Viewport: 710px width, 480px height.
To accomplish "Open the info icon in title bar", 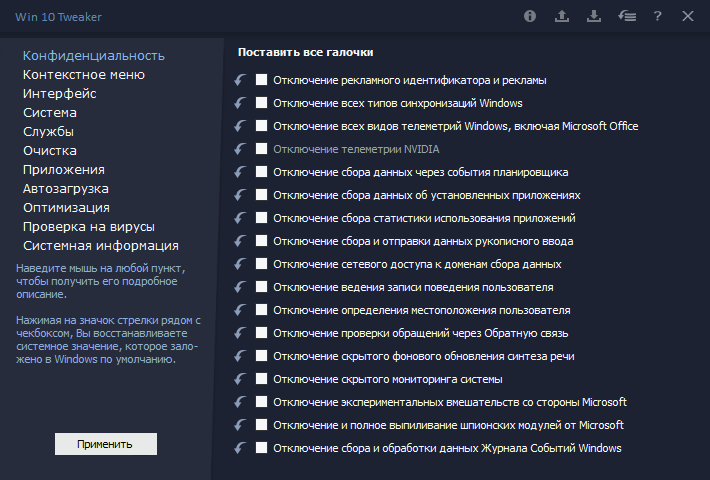I will (x=530, y=16).
